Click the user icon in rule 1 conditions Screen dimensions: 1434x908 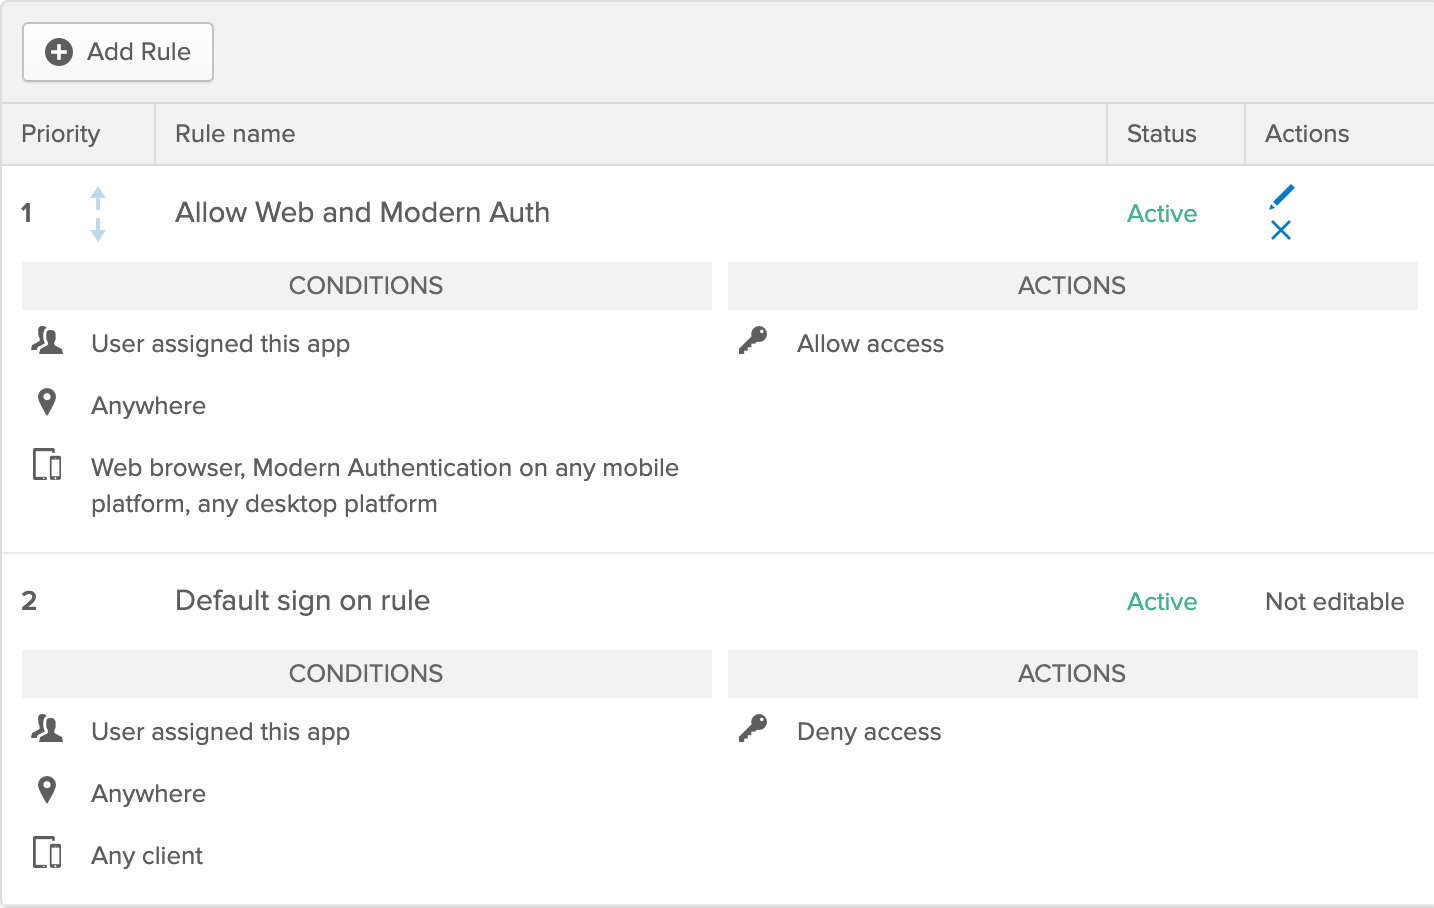tap(47, 342)
